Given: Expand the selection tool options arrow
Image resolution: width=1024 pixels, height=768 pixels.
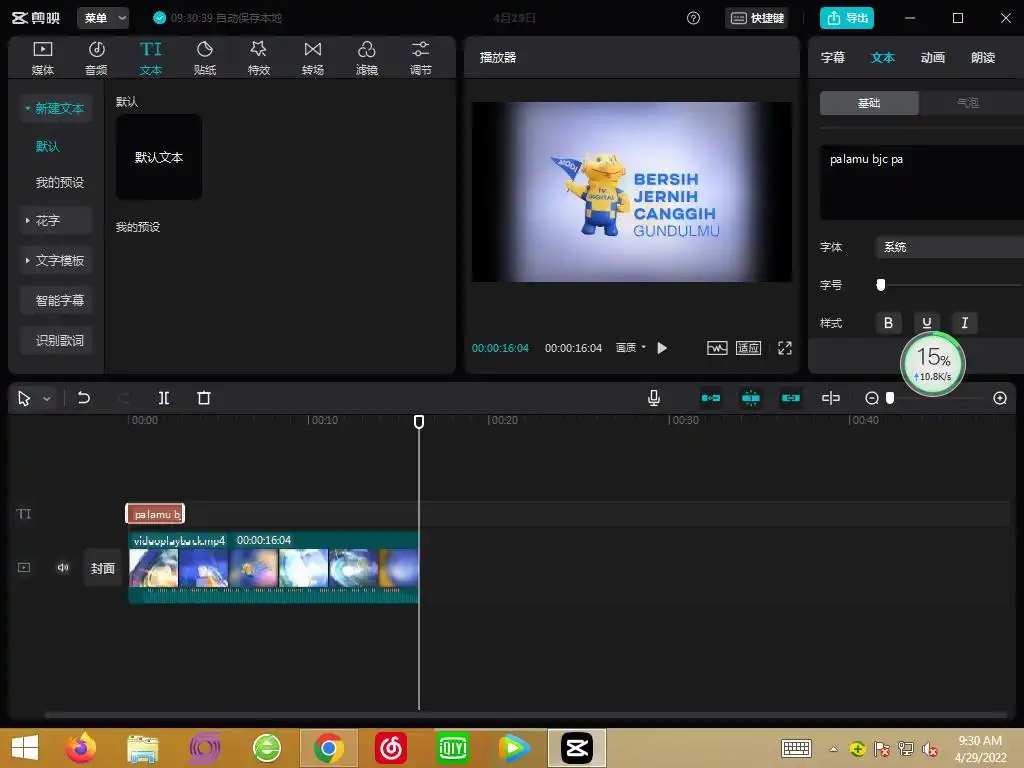Looking at the screenshot, I should click(x=47, y=398).
